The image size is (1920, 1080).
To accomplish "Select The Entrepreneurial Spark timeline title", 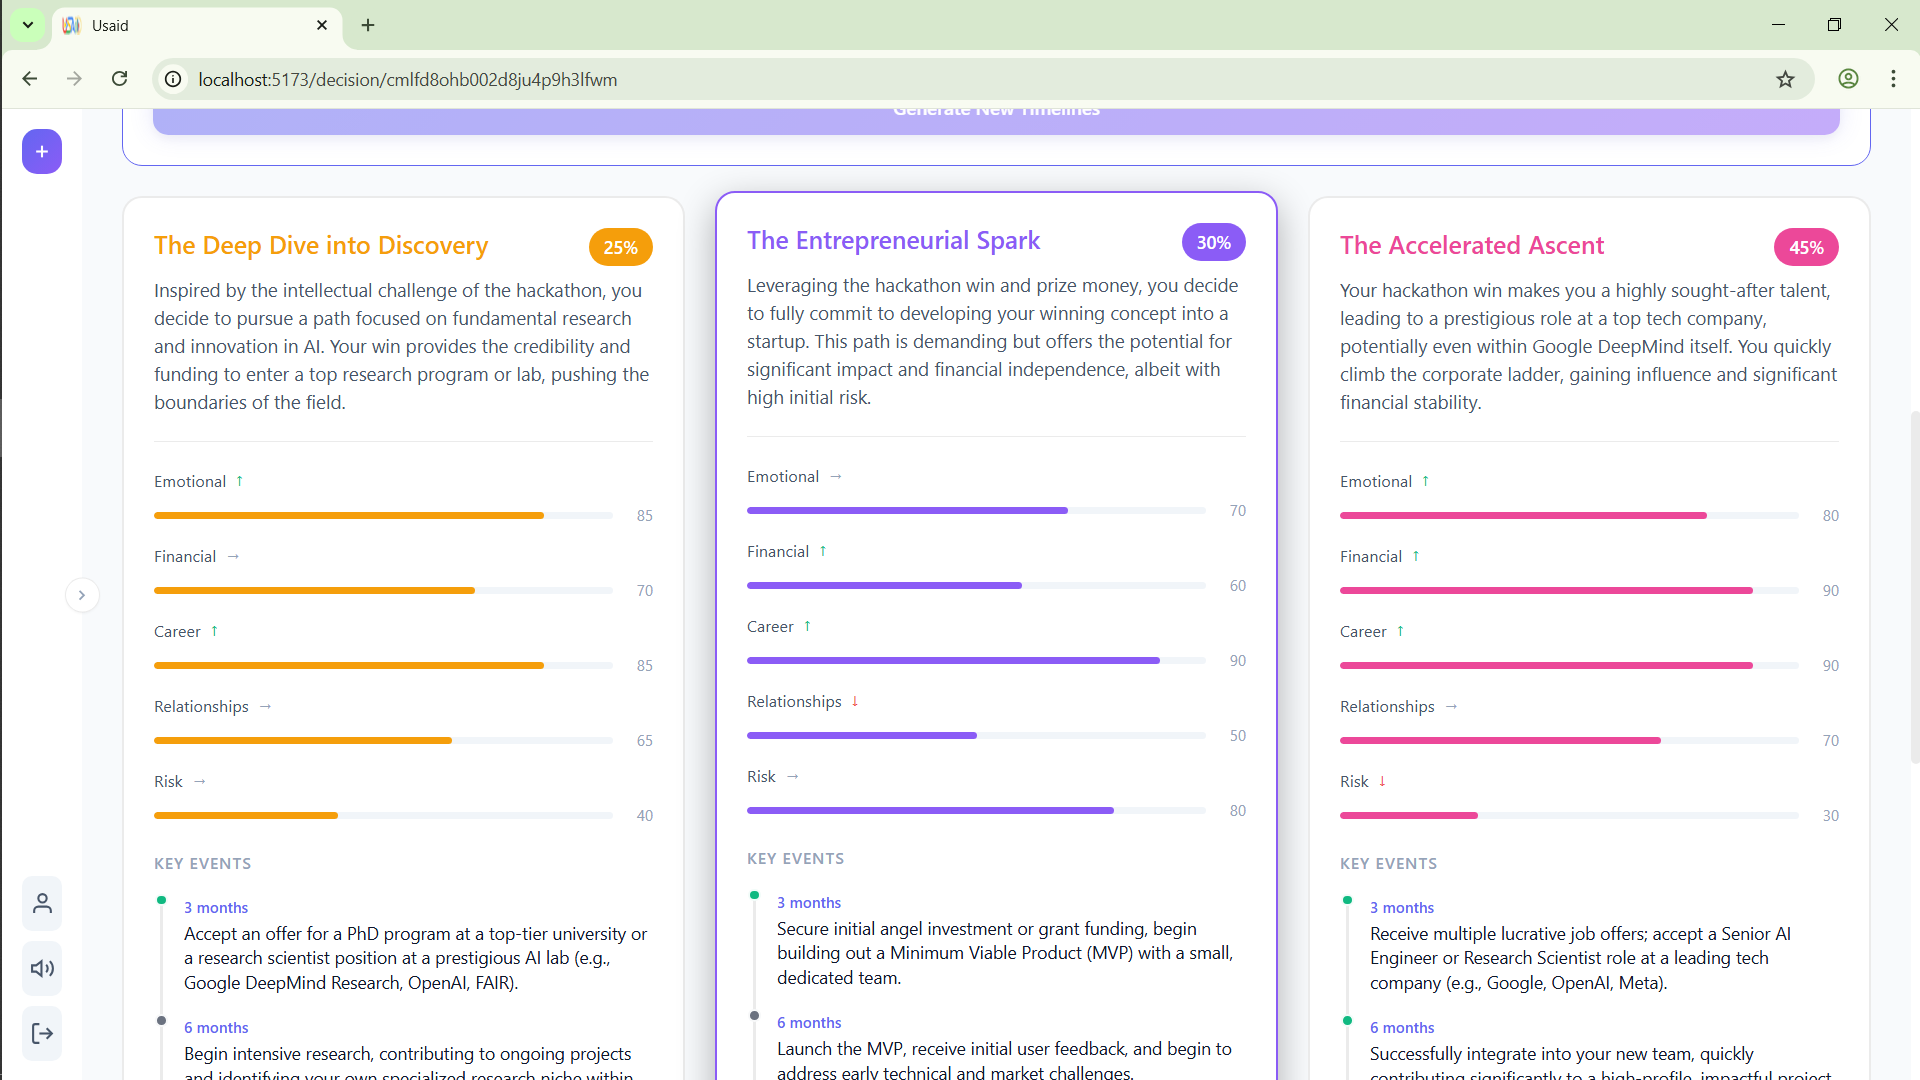I will tap(893, 241).
